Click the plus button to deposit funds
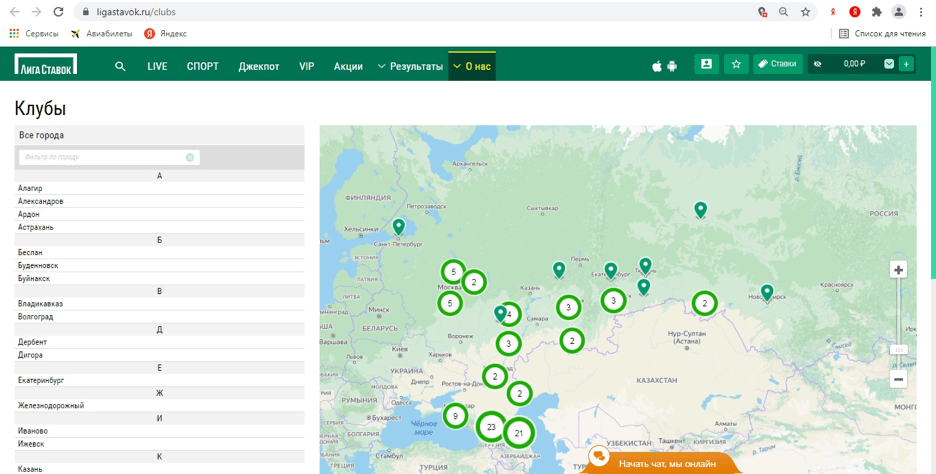 (906, 64)
